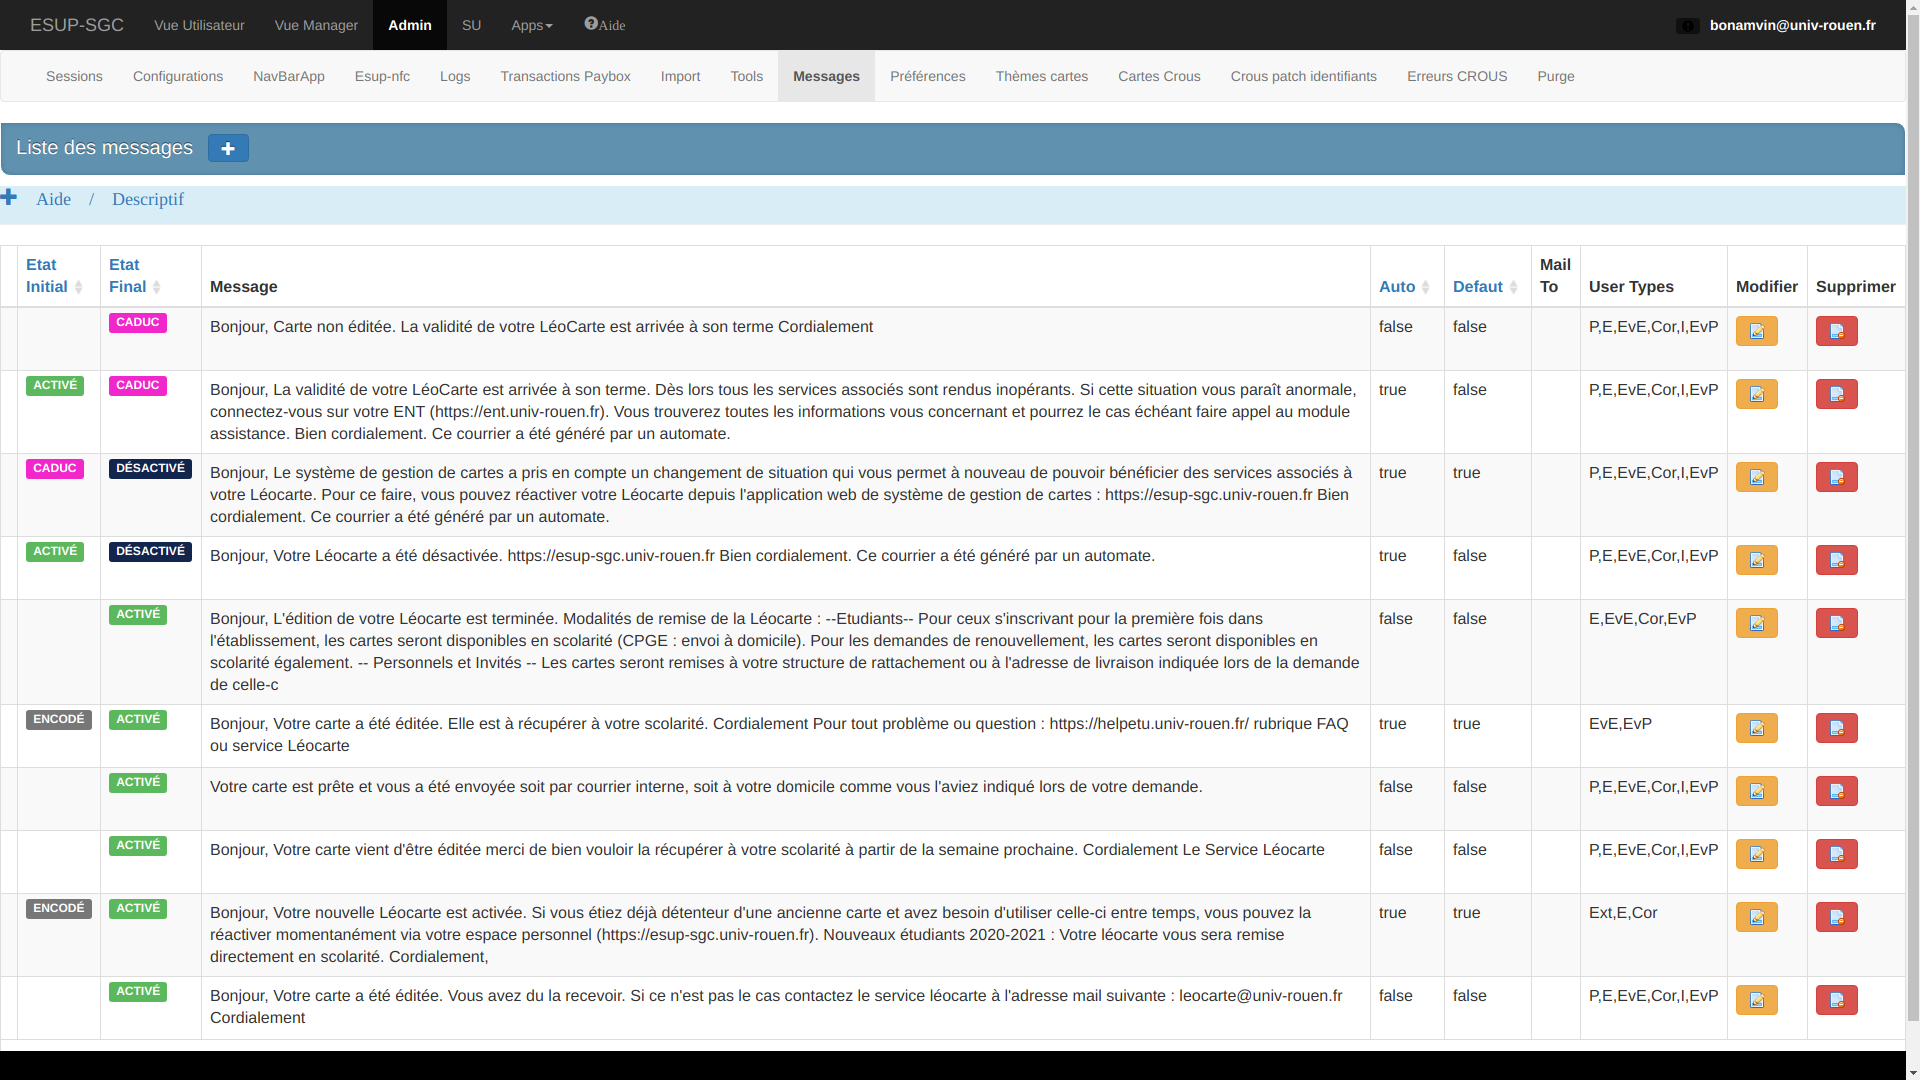Open bonamvin@univ-rouen.fr user account link
Viewport: 1920px width, 1080px height.
[x=1792, y=25]
